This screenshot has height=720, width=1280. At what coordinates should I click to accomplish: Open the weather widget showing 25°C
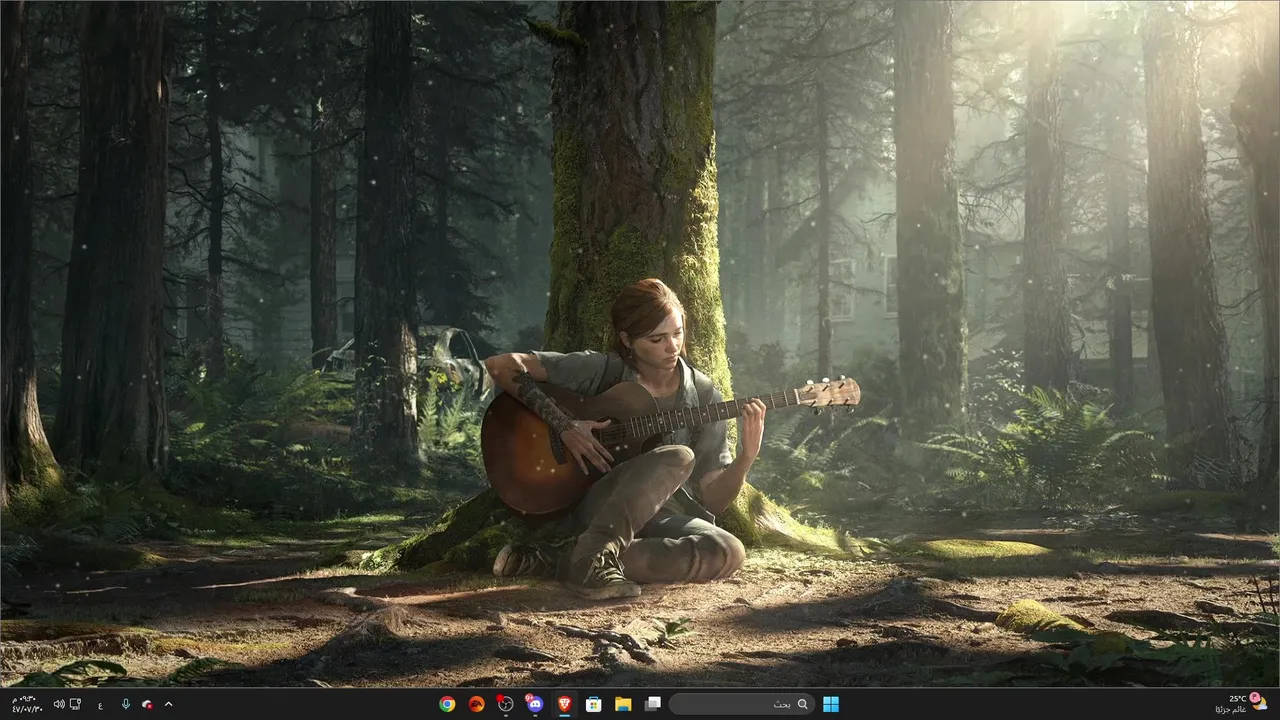tap(1240, 704)
